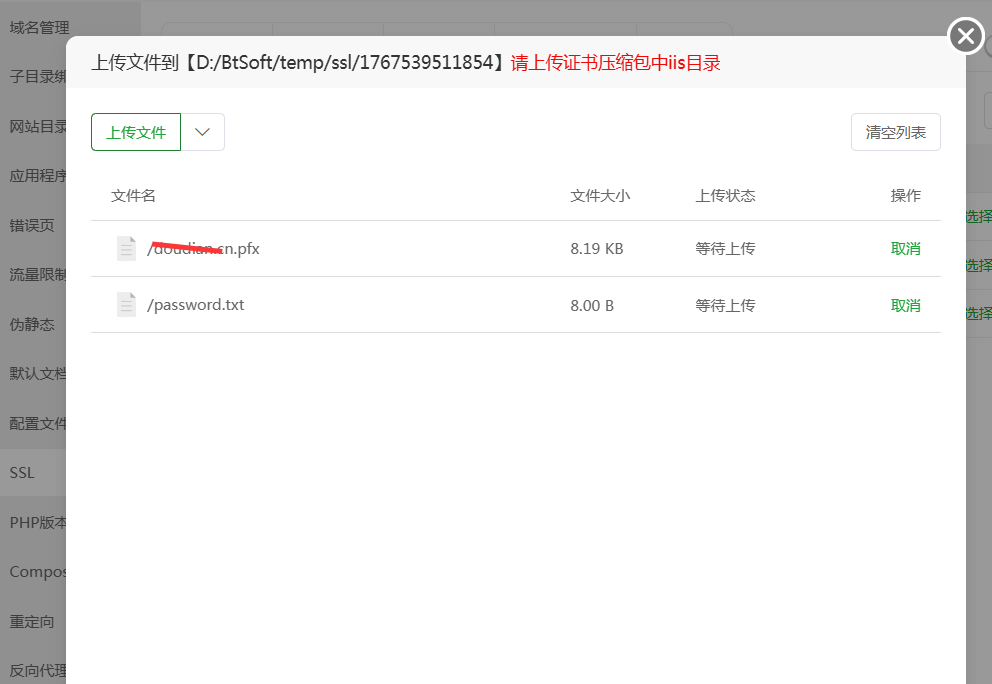Click the file icon beside password.txt

pyautogui.click(x=126, y=304)
